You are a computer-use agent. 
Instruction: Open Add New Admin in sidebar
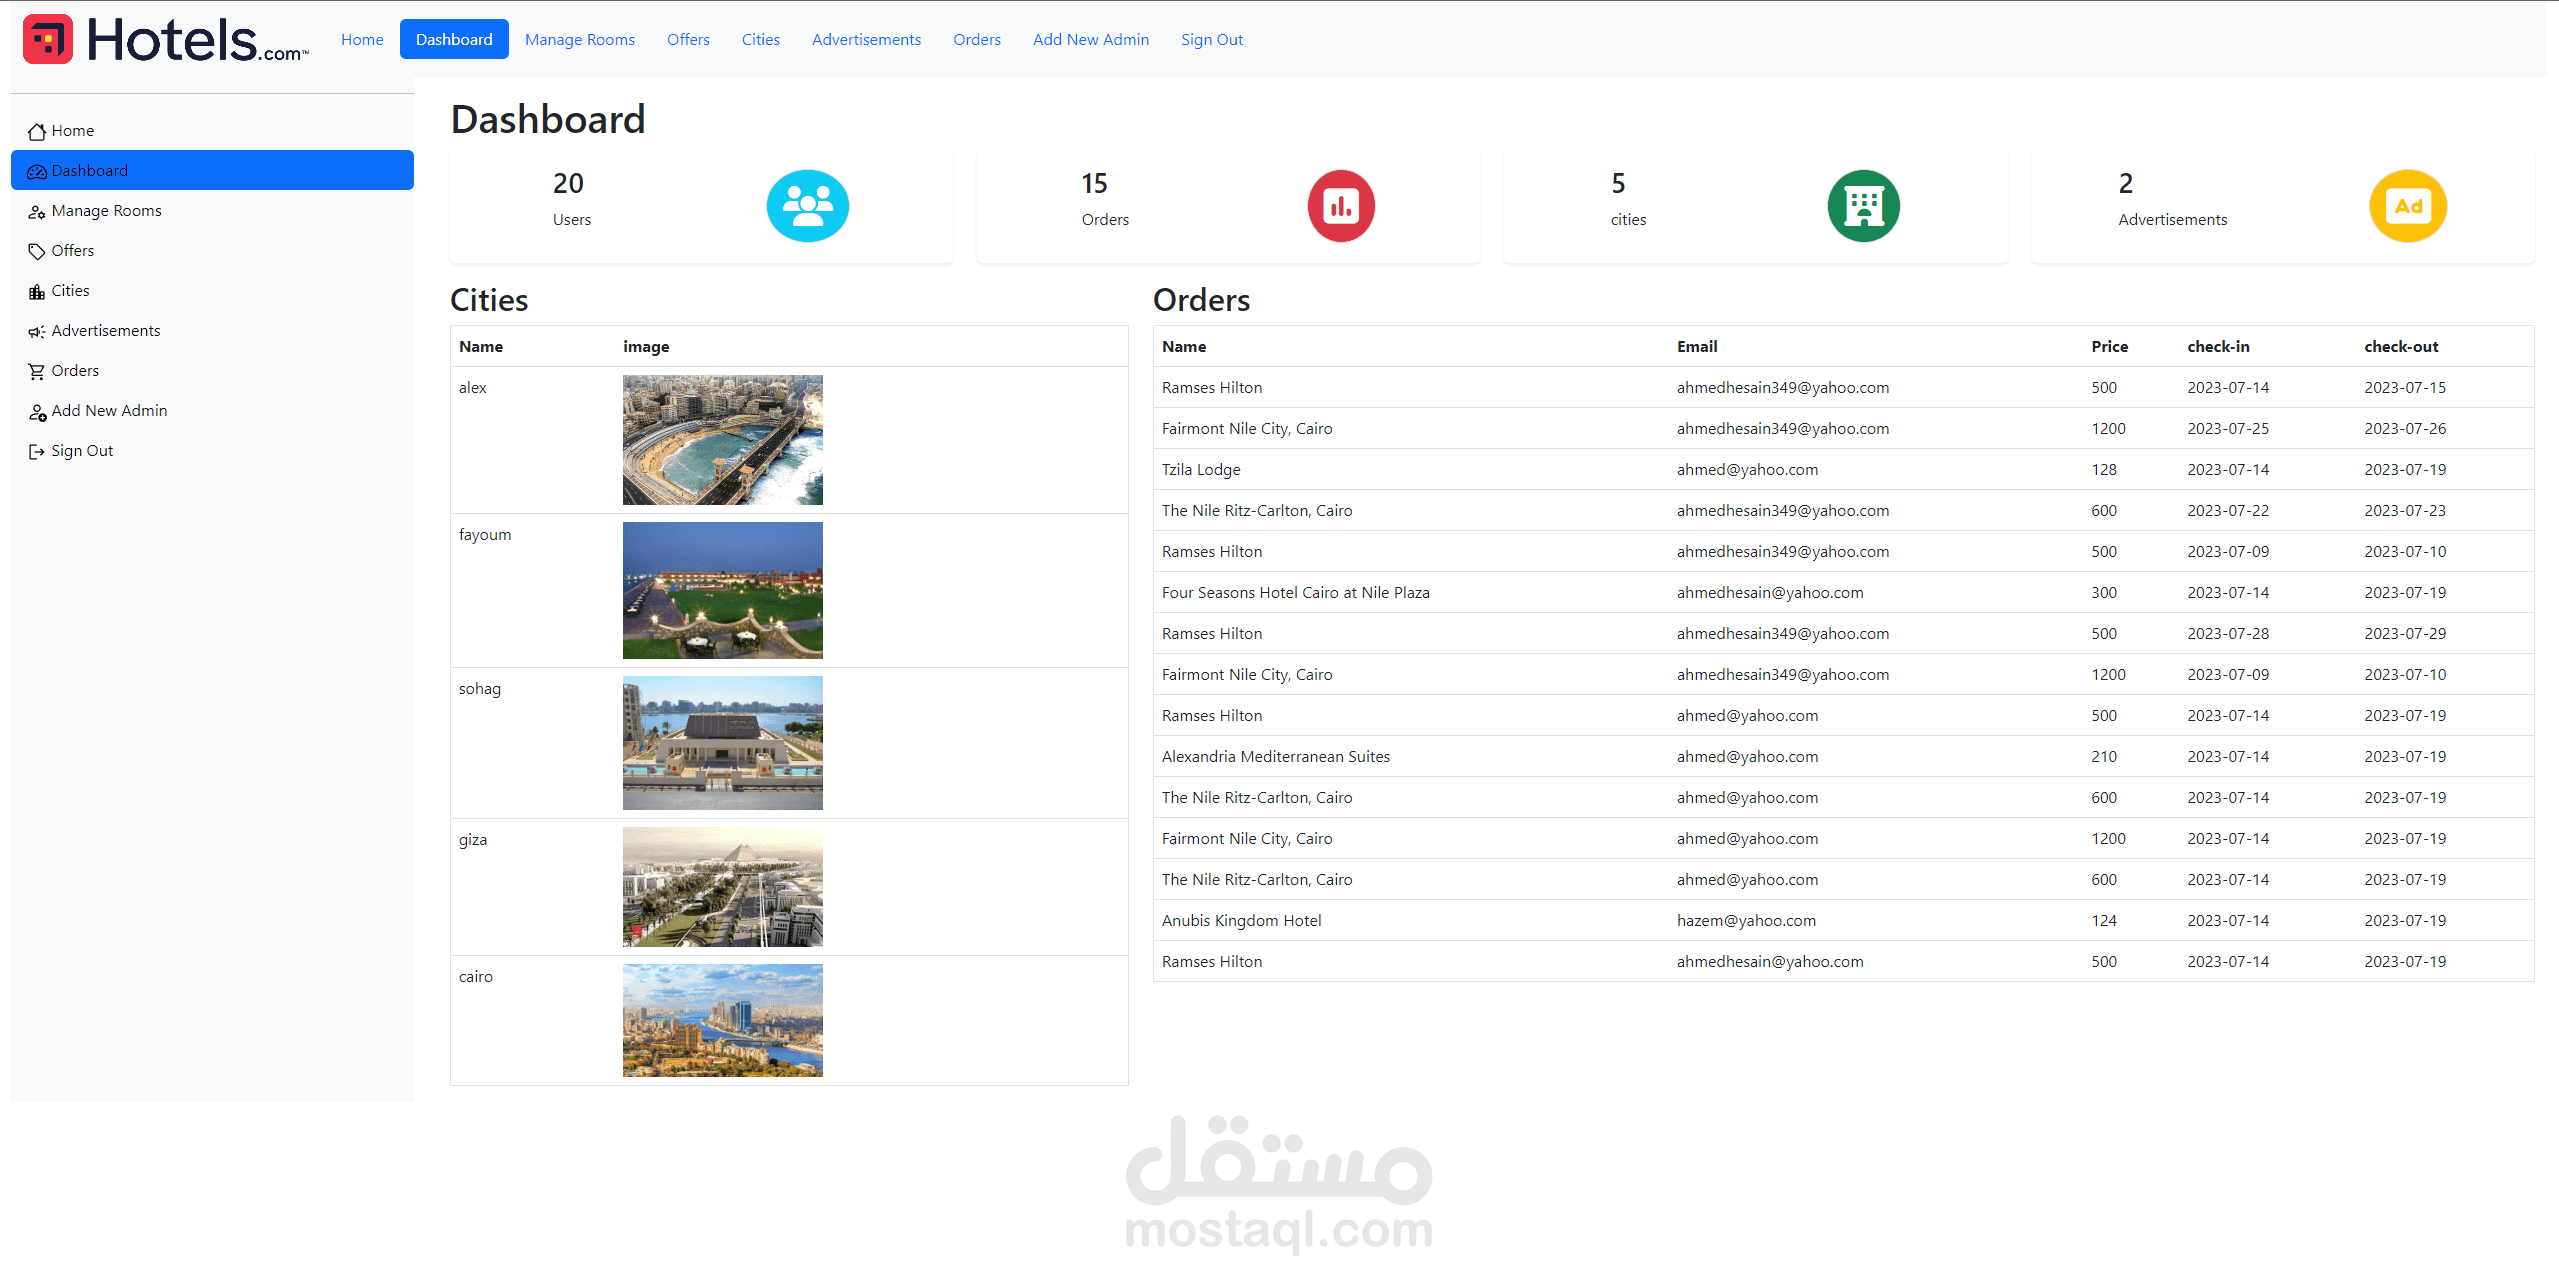[109, 411]
